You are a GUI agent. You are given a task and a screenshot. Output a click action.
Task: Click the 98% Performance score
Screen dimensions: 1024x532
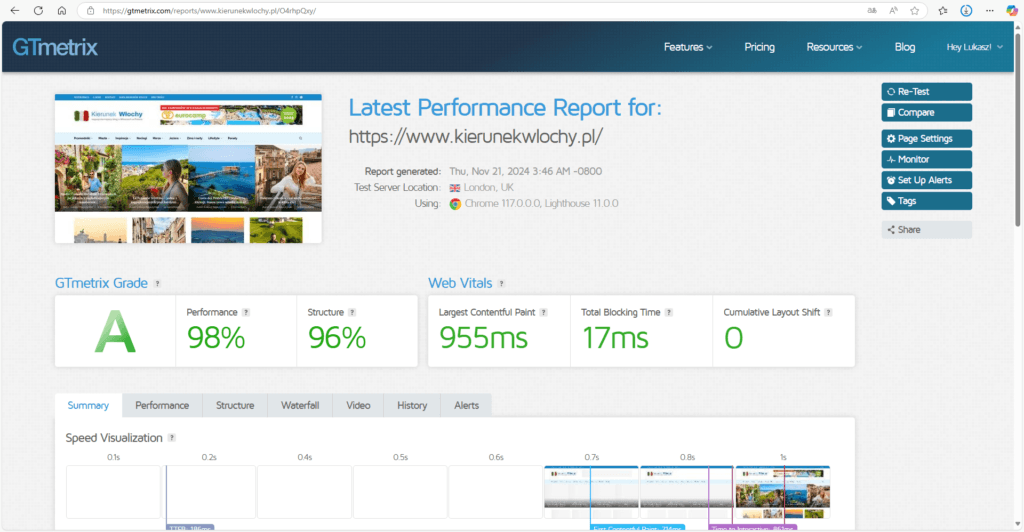(216, 338)
